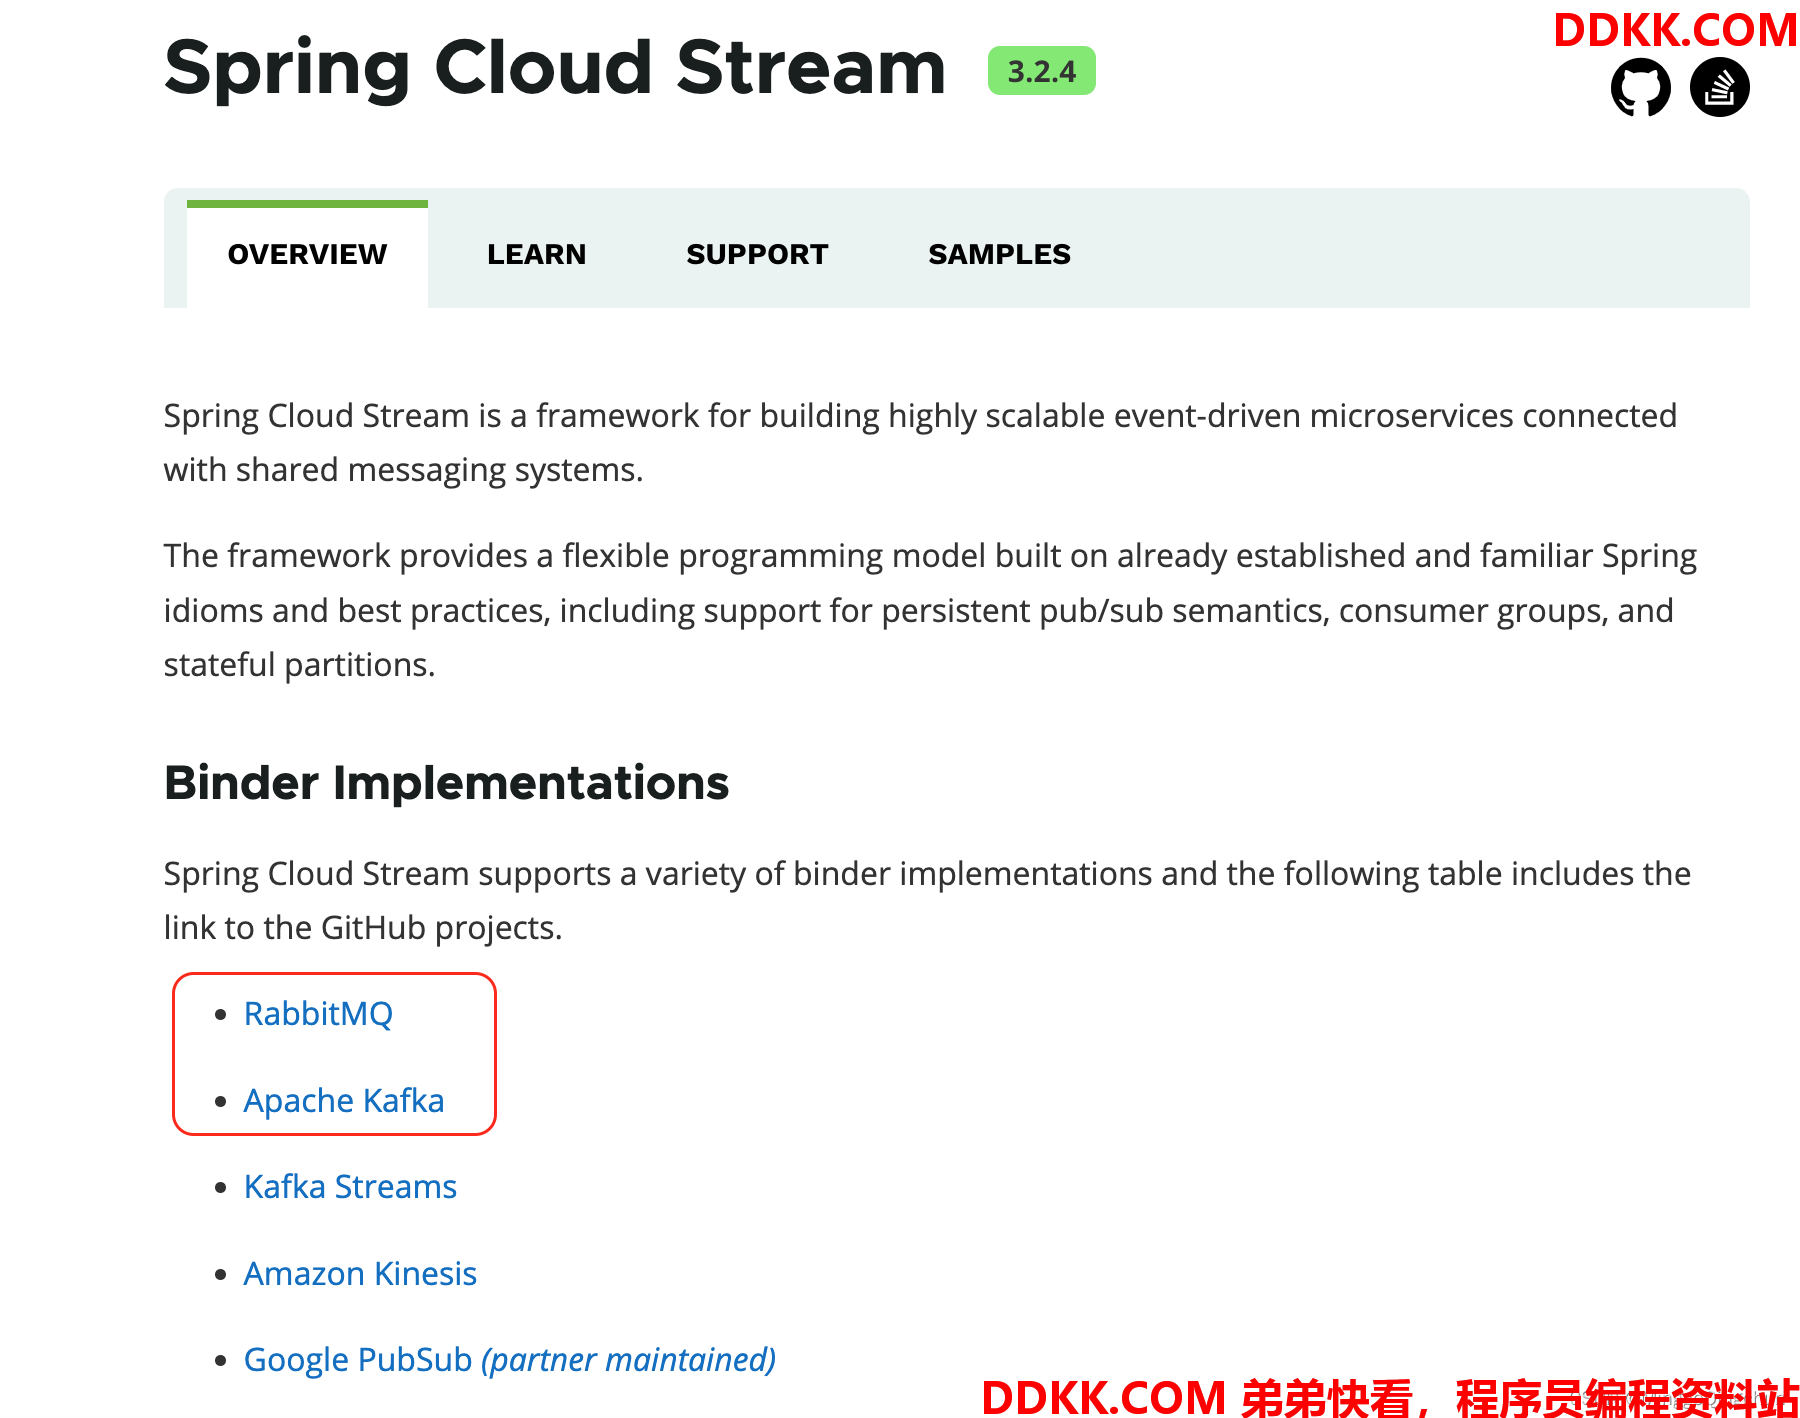Click text 'link to the GitHub projects.'
1800x1418 pixels.
[x=363, y=928]
